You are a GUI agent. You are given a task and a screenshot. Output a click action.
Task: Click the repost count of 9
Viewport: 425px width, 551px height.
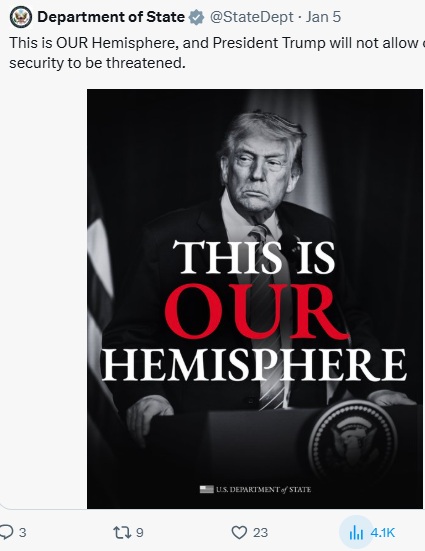(140, 533)
